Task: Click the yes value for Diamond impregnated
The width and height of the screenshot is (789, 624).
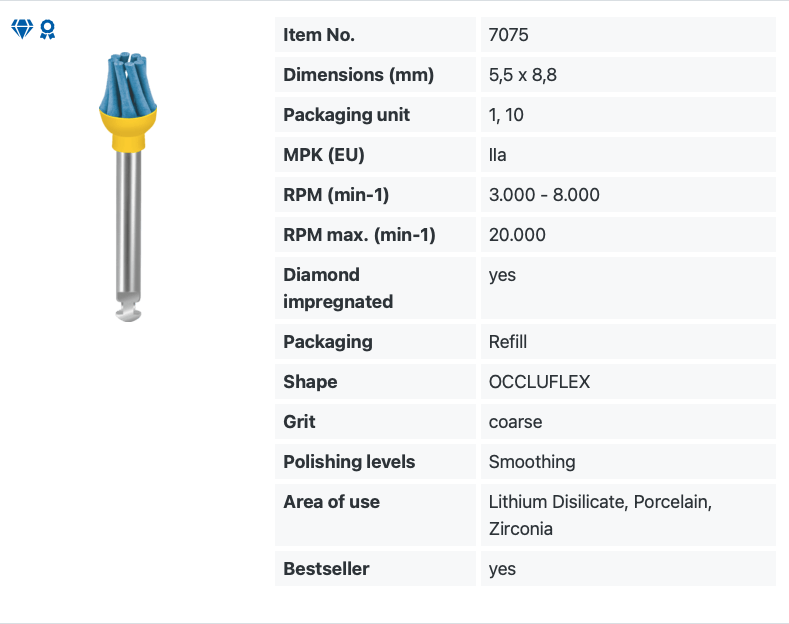Action: [x=502, y=275]
